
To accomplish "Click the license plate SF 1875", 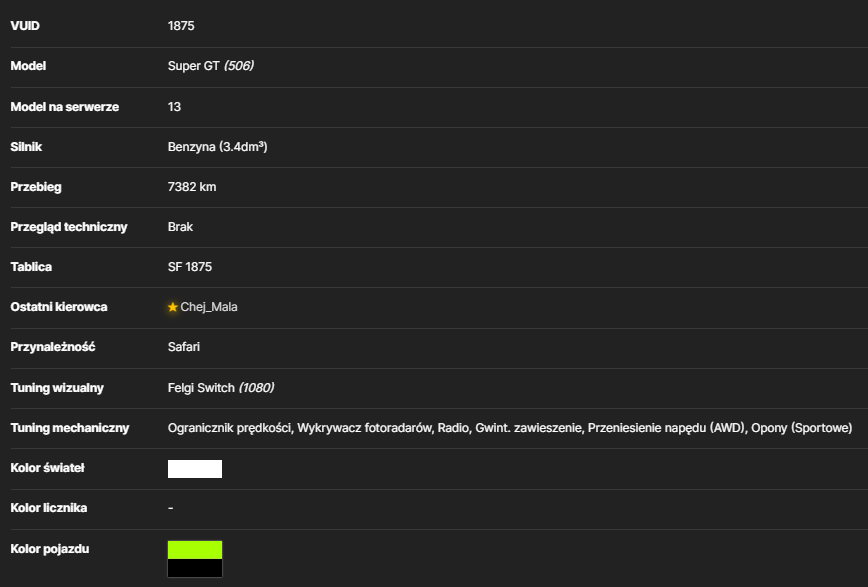I will click(x=190, y=267).
